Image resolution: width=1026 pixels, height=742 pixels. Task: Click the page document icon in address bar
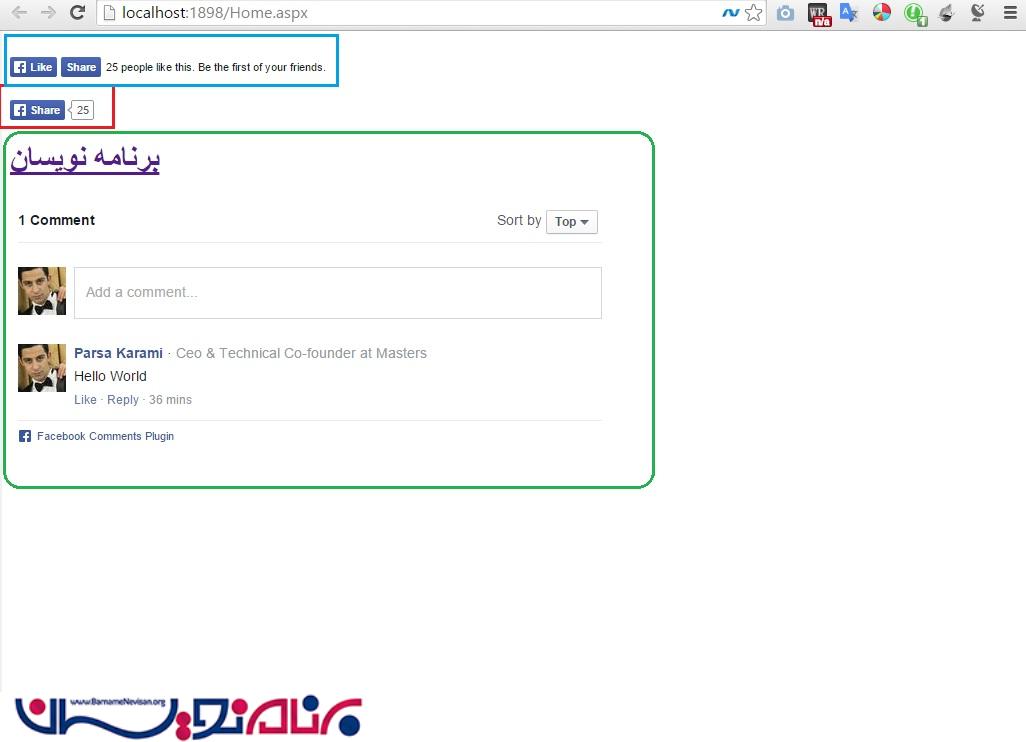click(x=109, y=13)
